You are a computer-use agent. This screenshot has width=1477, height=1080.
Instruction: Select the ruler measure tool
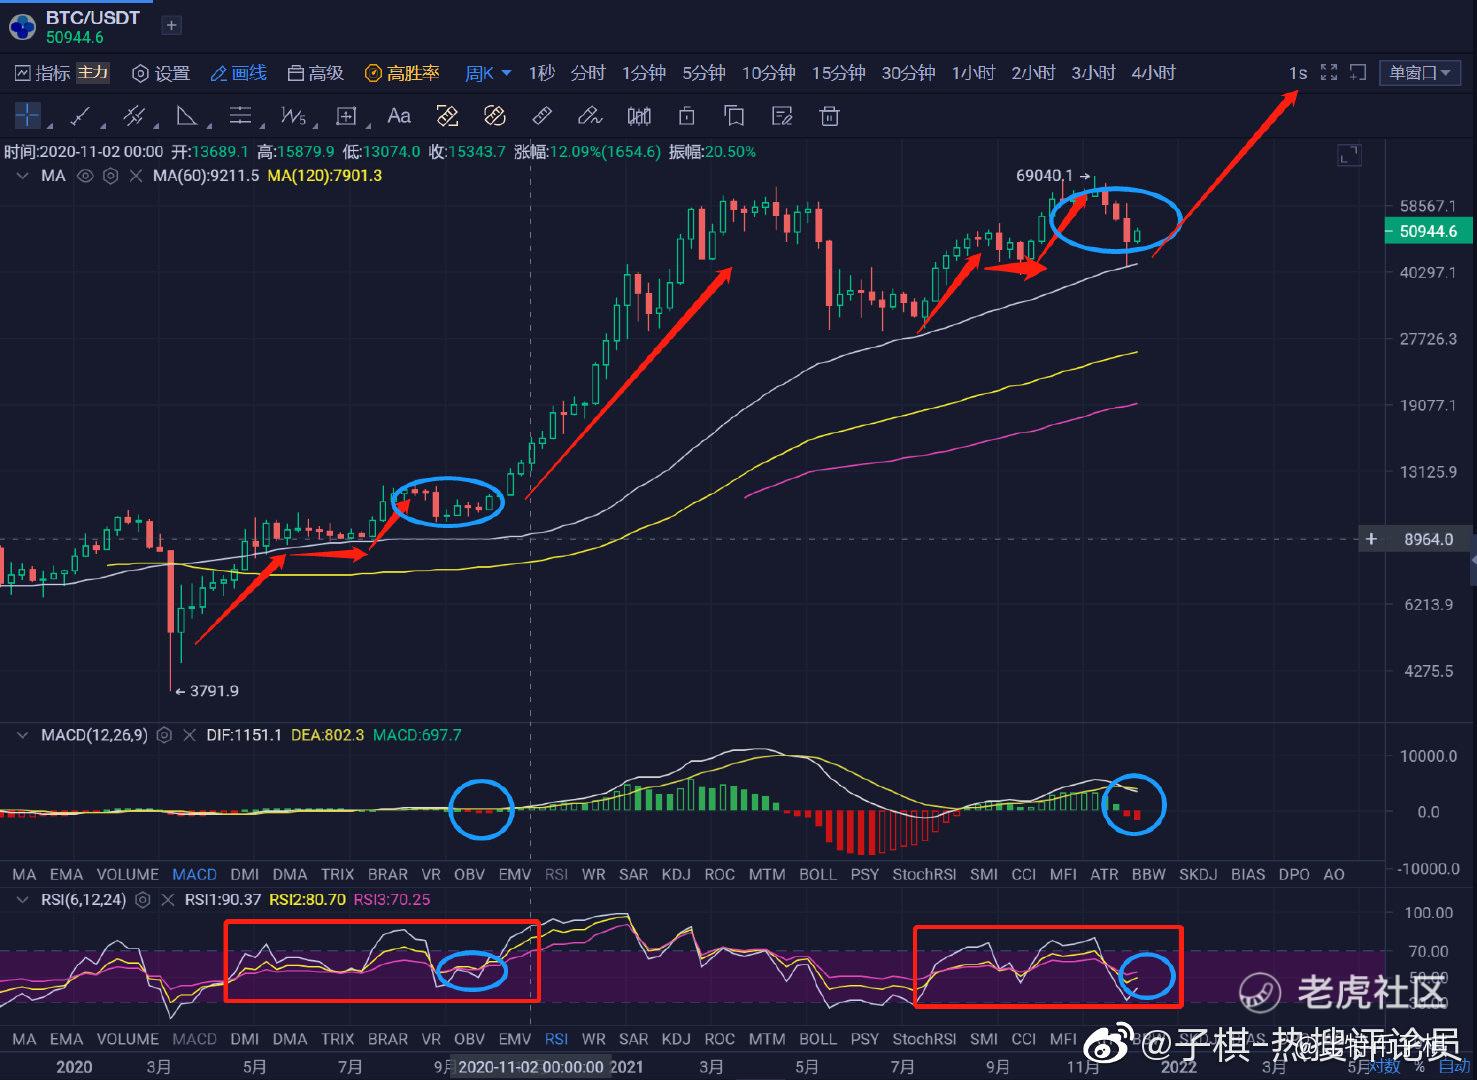[542, 116]
